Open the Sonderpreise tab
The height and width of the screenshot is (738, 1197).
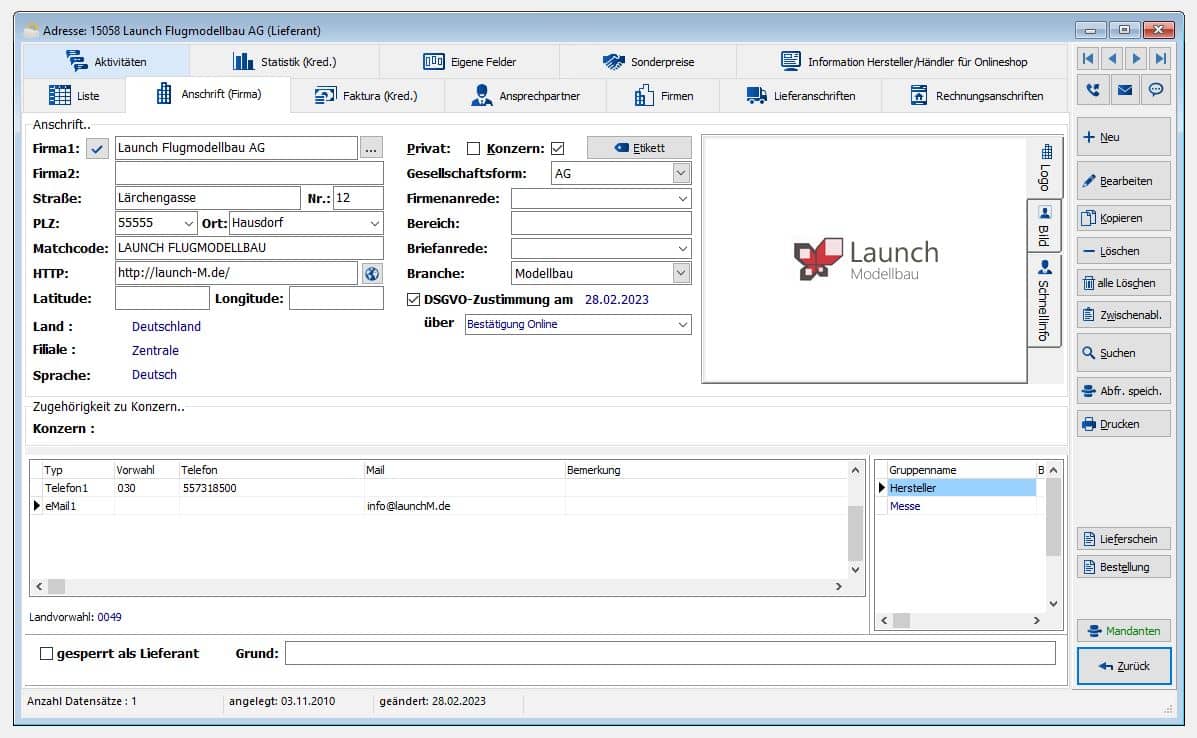point(647,62)
